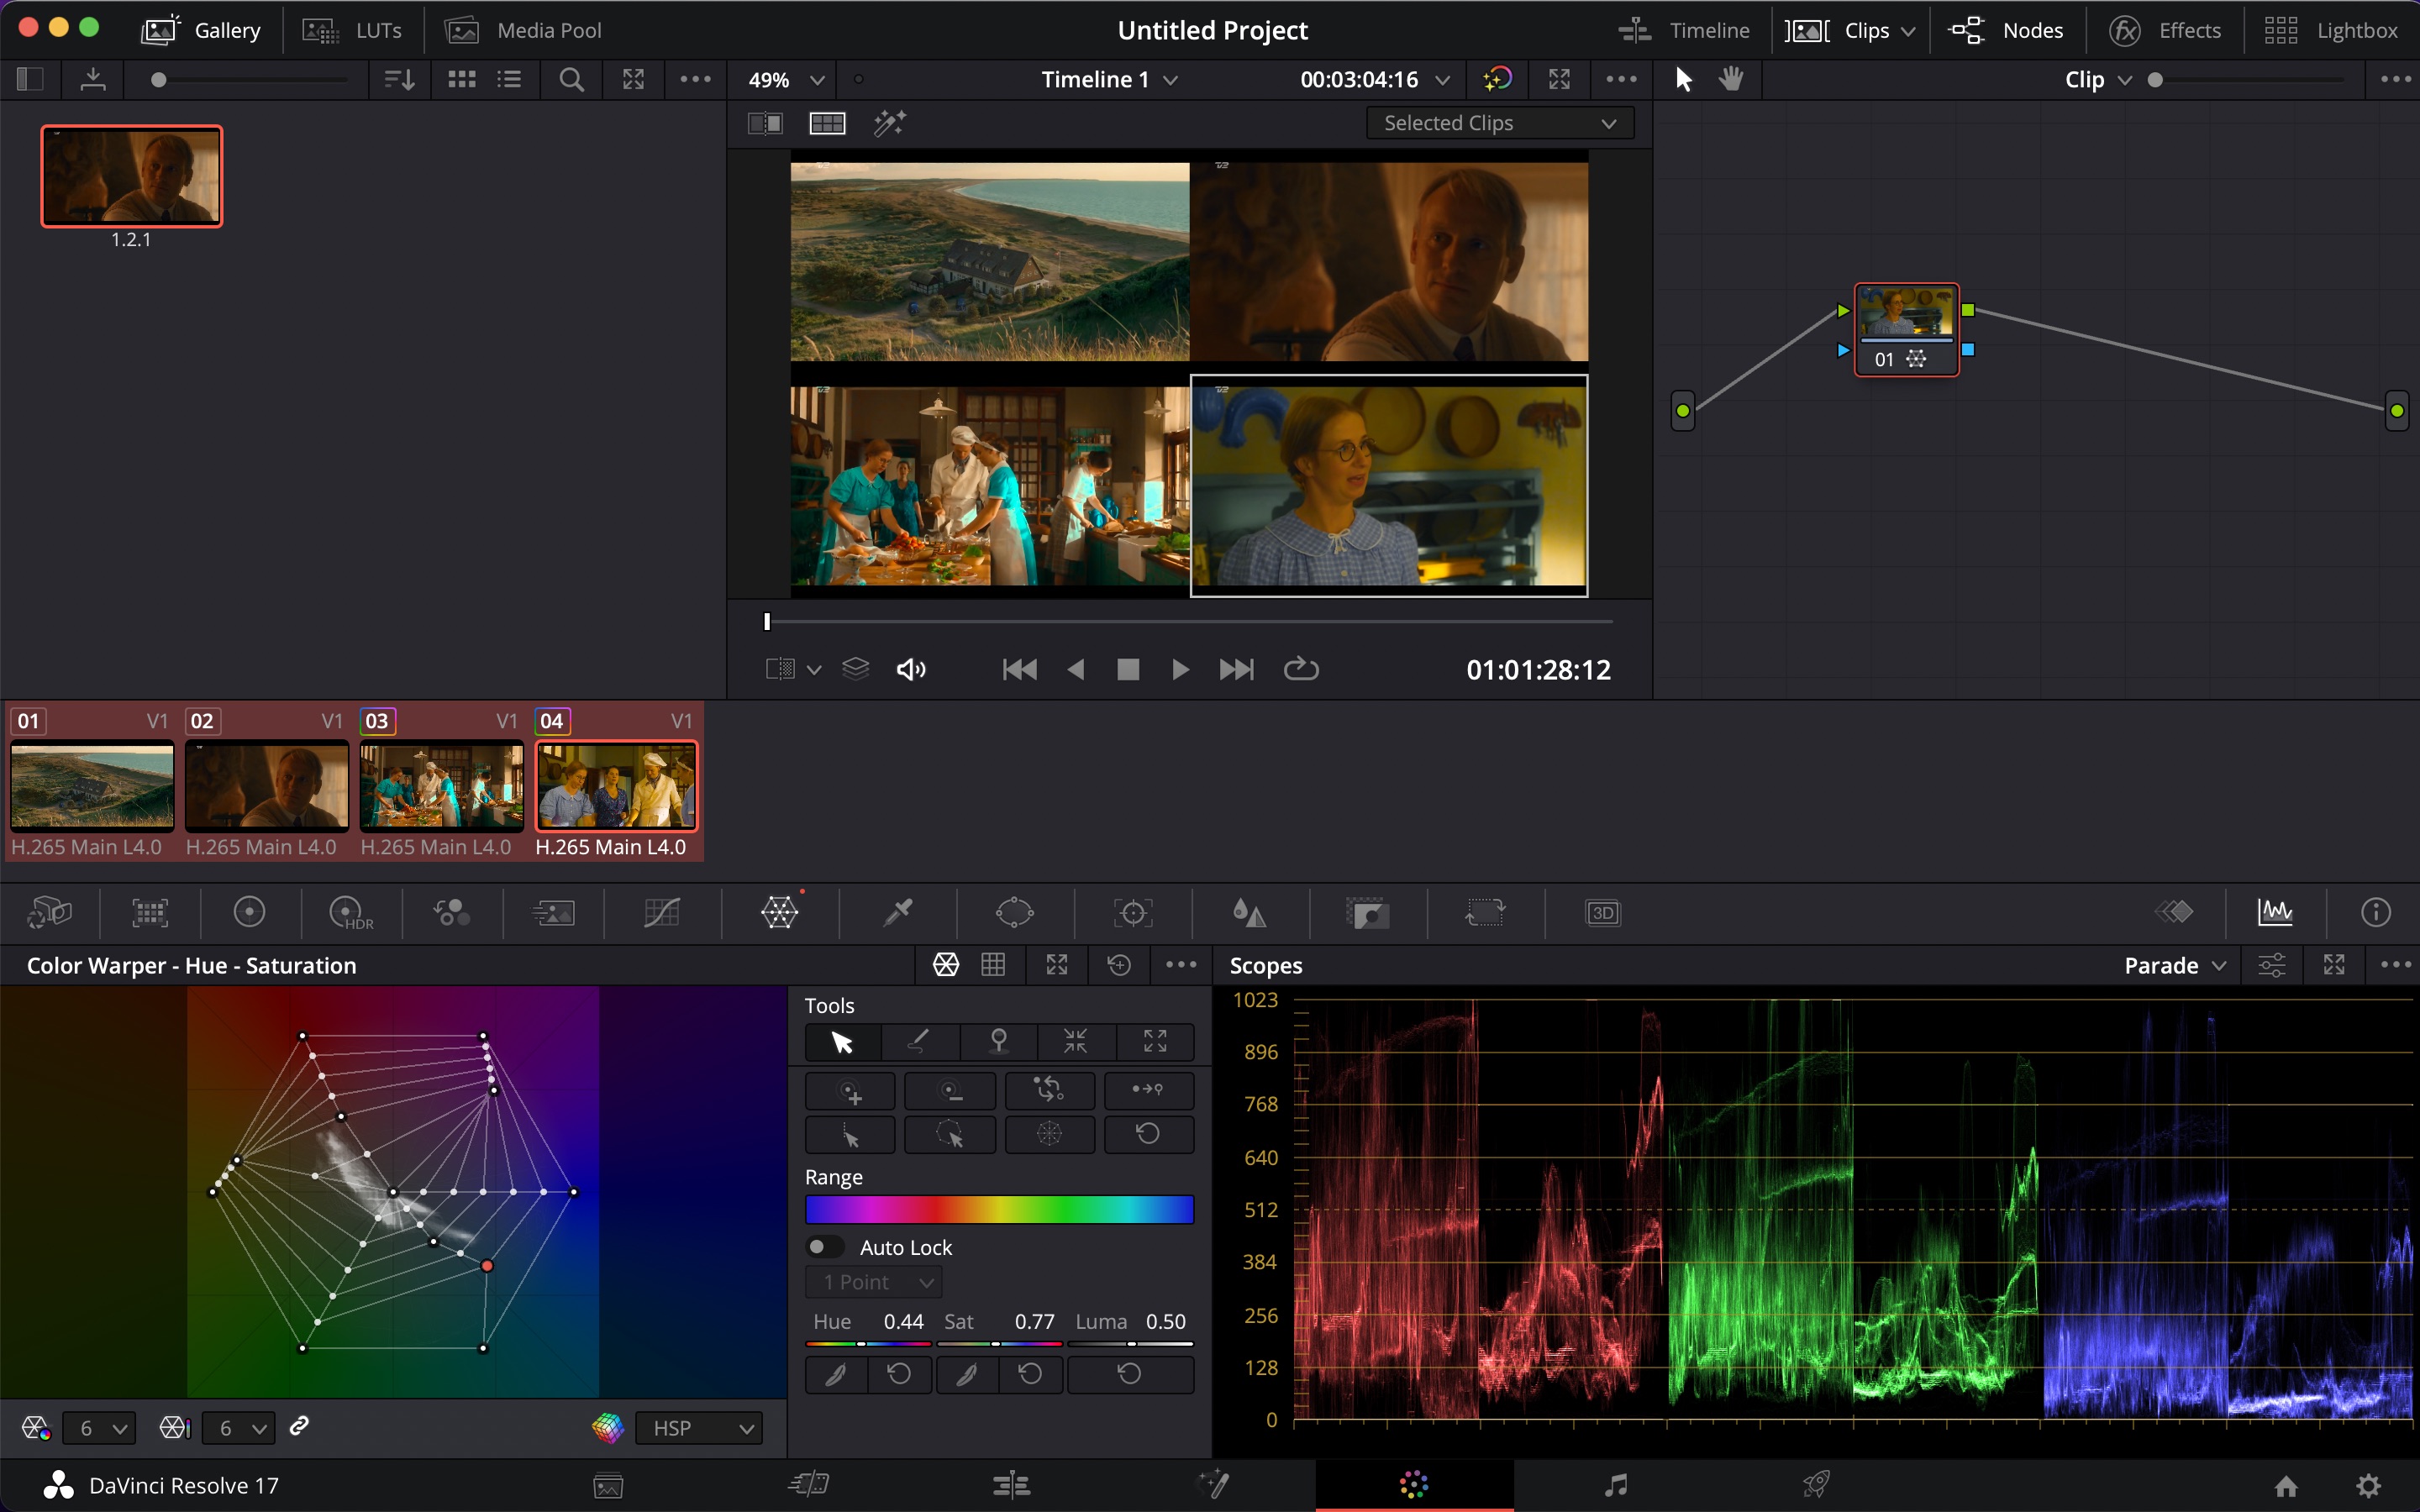Open the RGB Mixer palette
The height and width of the screenshot is (1512, 2420).
451,912
